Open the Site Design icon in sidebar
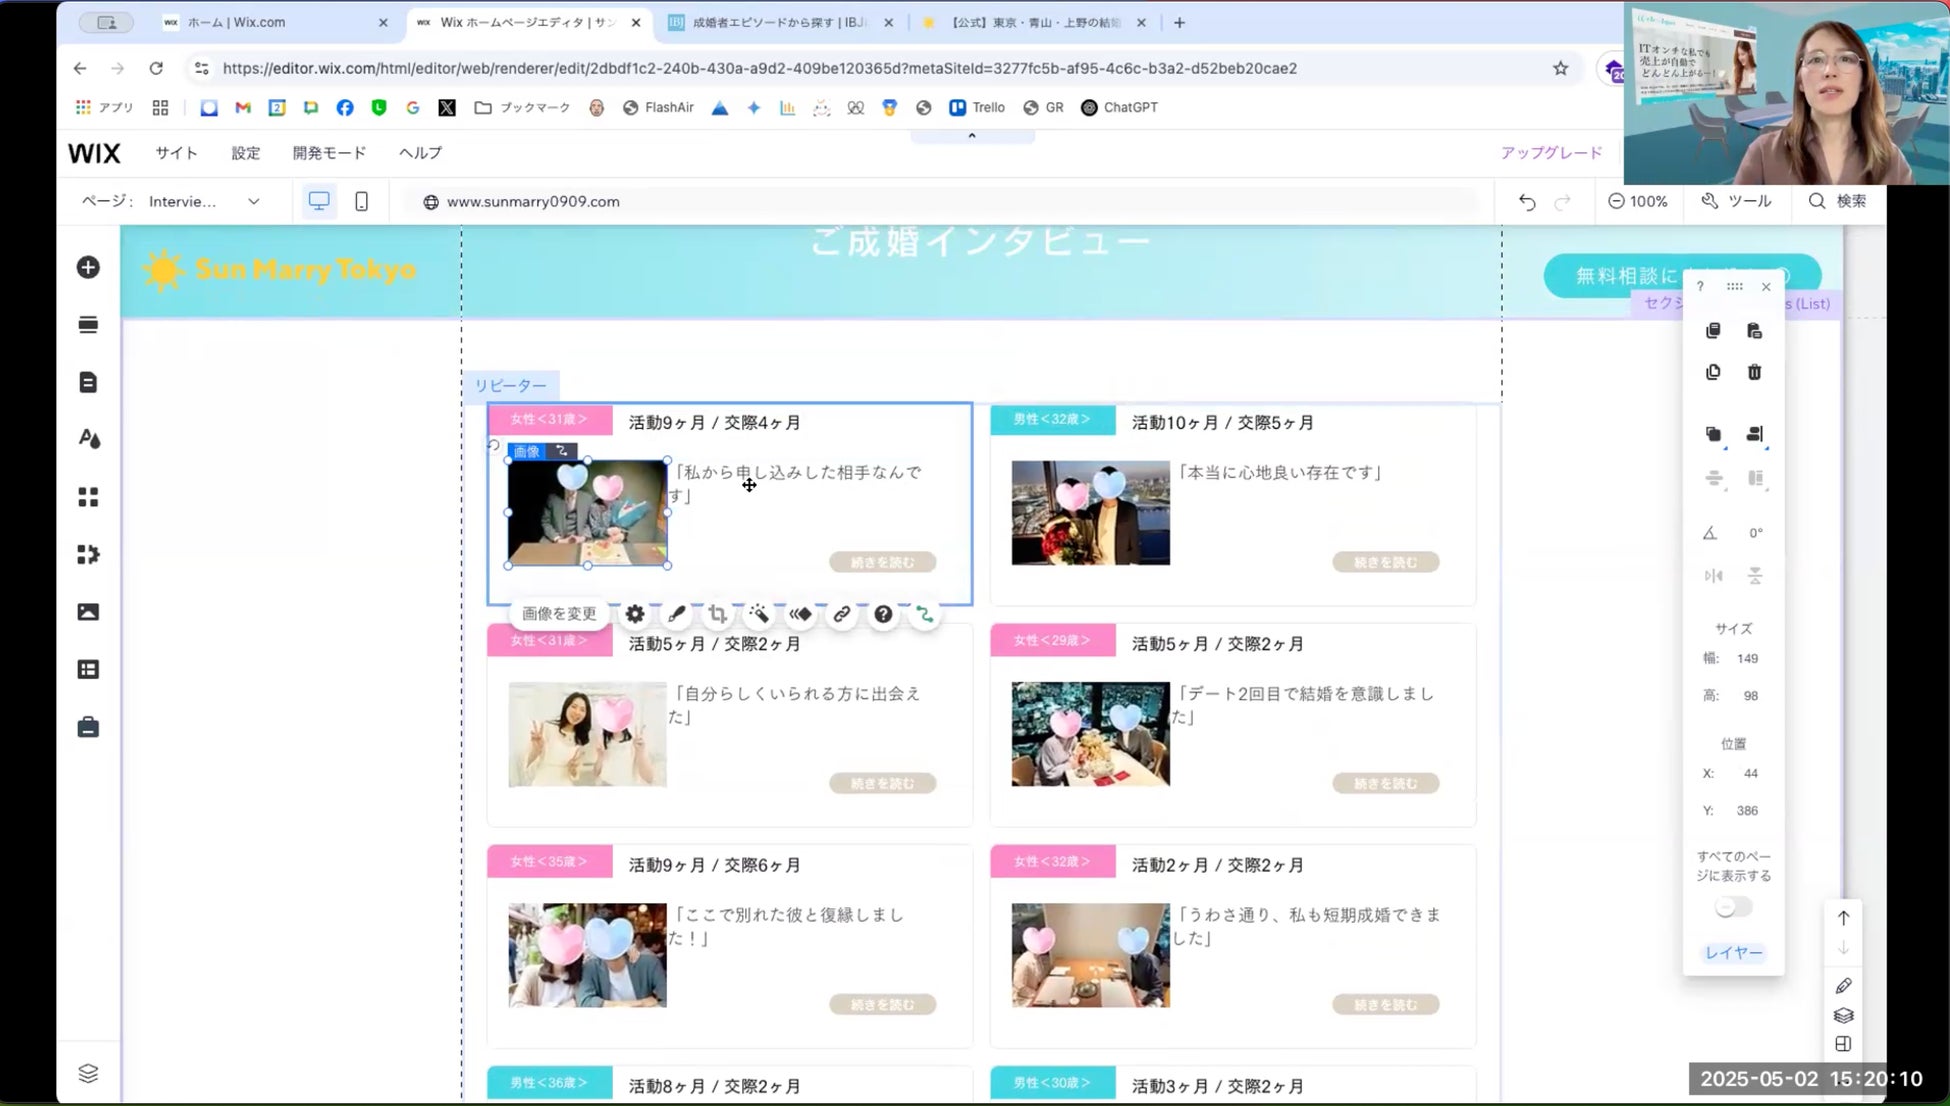Image resolution: width=1950 pixels, height=1106 pixels. [88, 439]
